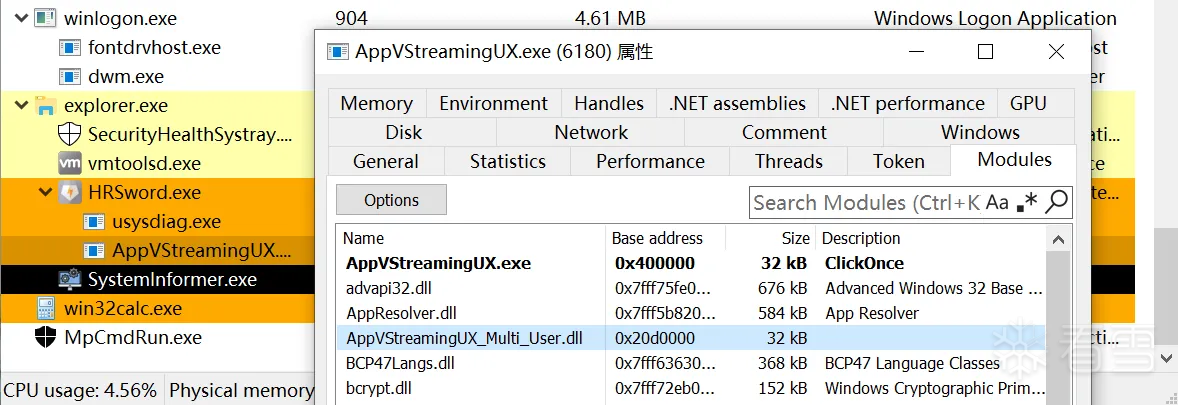
Task: Click the explorer.exe folder icon
Action: point(45,105)
